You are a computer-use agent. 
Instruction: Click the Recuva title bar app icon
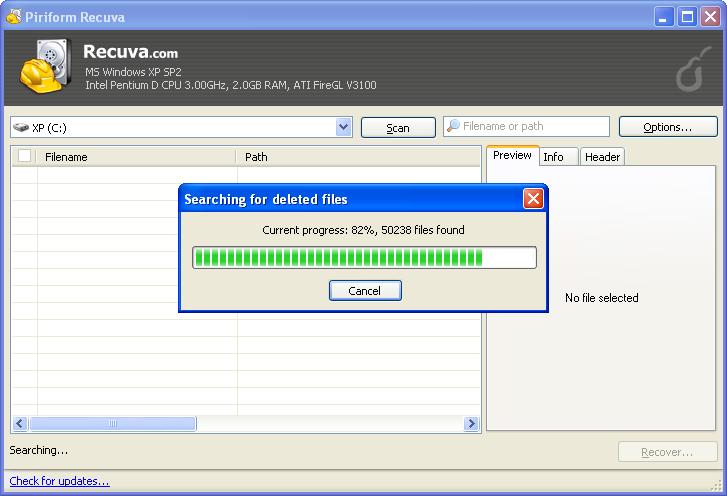coord(13,16)
